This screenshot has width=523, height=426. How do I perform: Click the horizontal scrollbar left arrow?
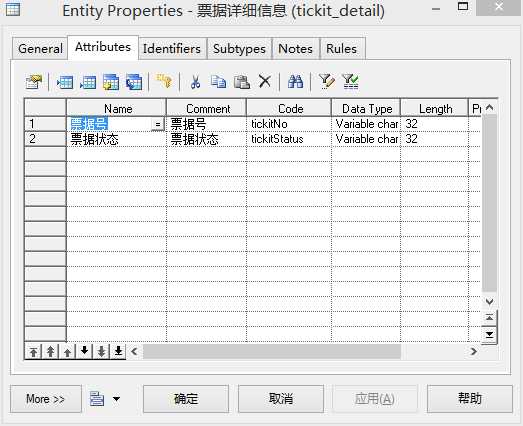tap(134, 351)
